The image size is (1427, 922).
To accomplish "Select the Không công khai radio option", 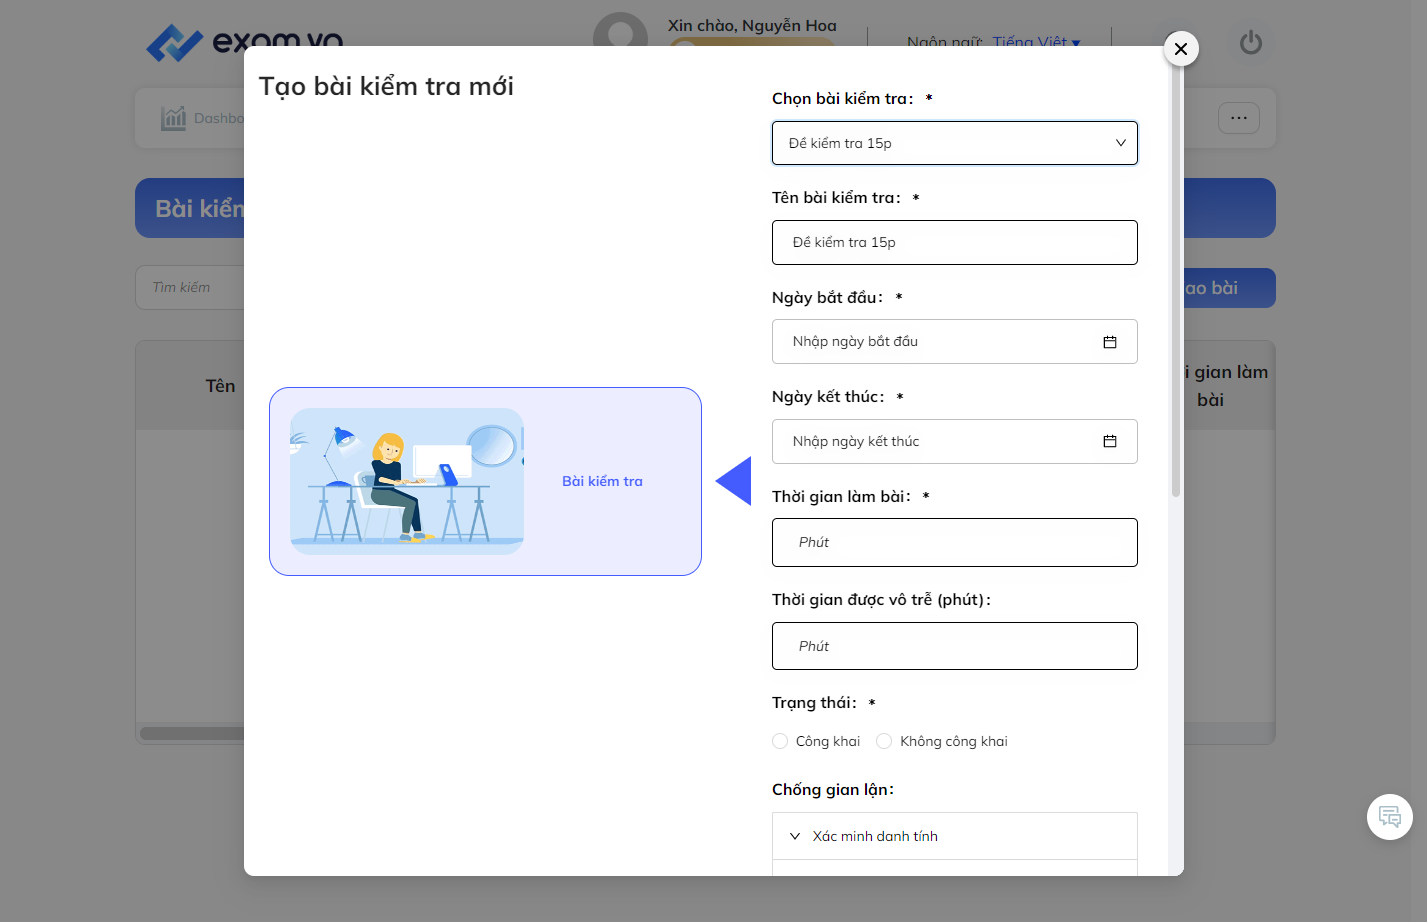I will point(884,741).
